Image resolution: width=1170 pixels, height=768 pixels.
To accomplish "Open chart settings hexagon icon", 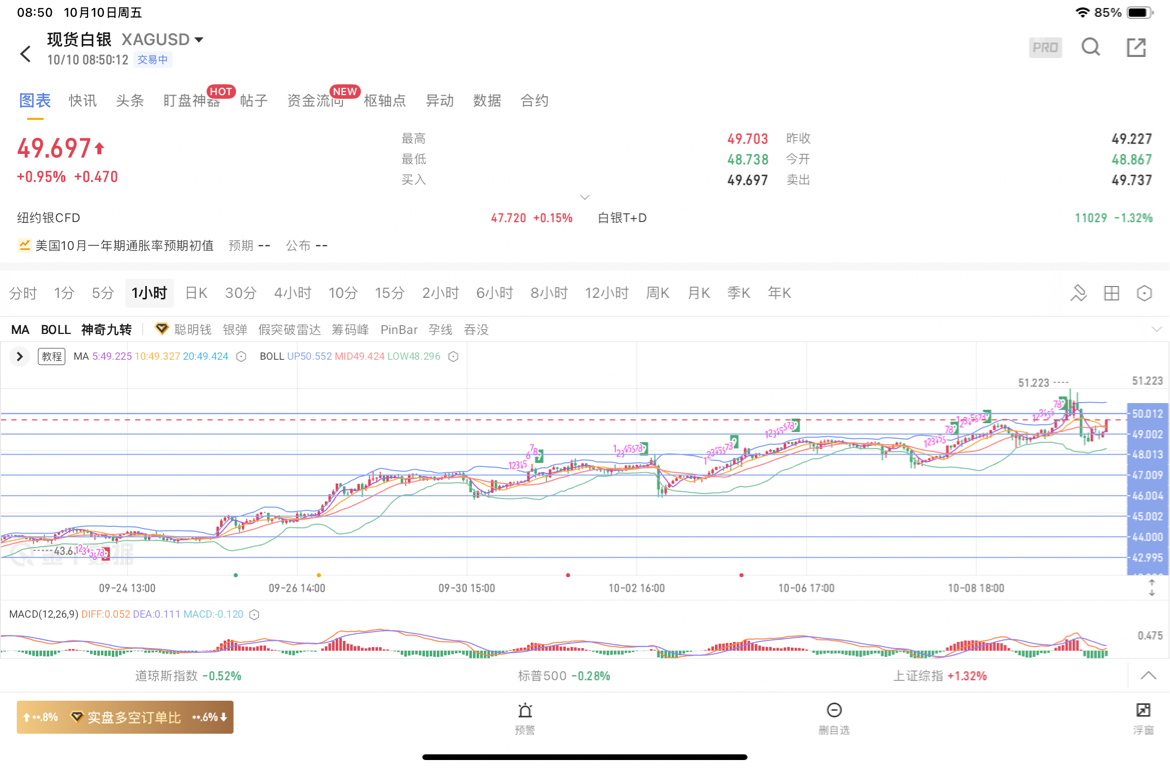I will pyautogui.click(x=1145, y=293).
